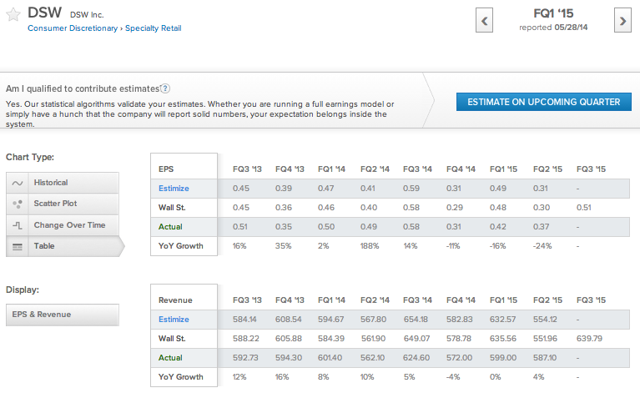640x398 pixels.
Task: Click FQ4 '13 column header in Revenue table
Action: point(290,300)
